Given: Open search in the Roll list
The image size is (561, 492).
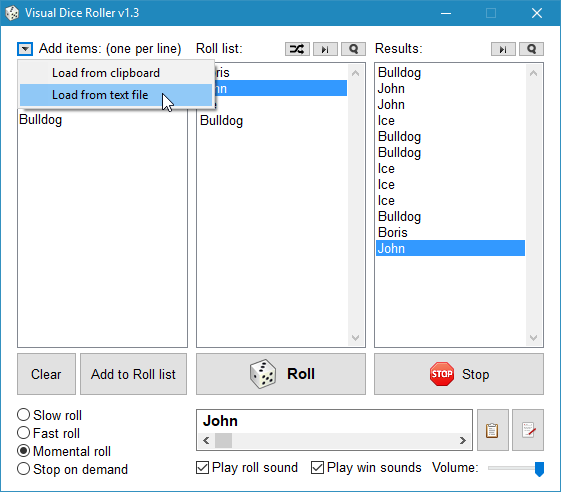Looking at the screenshot, I should pyautogui.click(x=353, y=49).
